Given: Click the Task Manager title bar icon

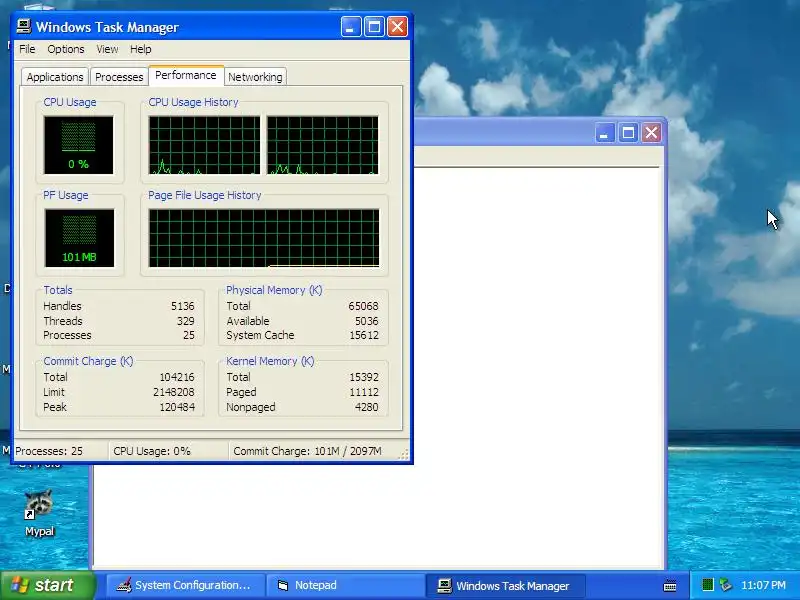Looking at the screenshot, I should pos(23,27).
